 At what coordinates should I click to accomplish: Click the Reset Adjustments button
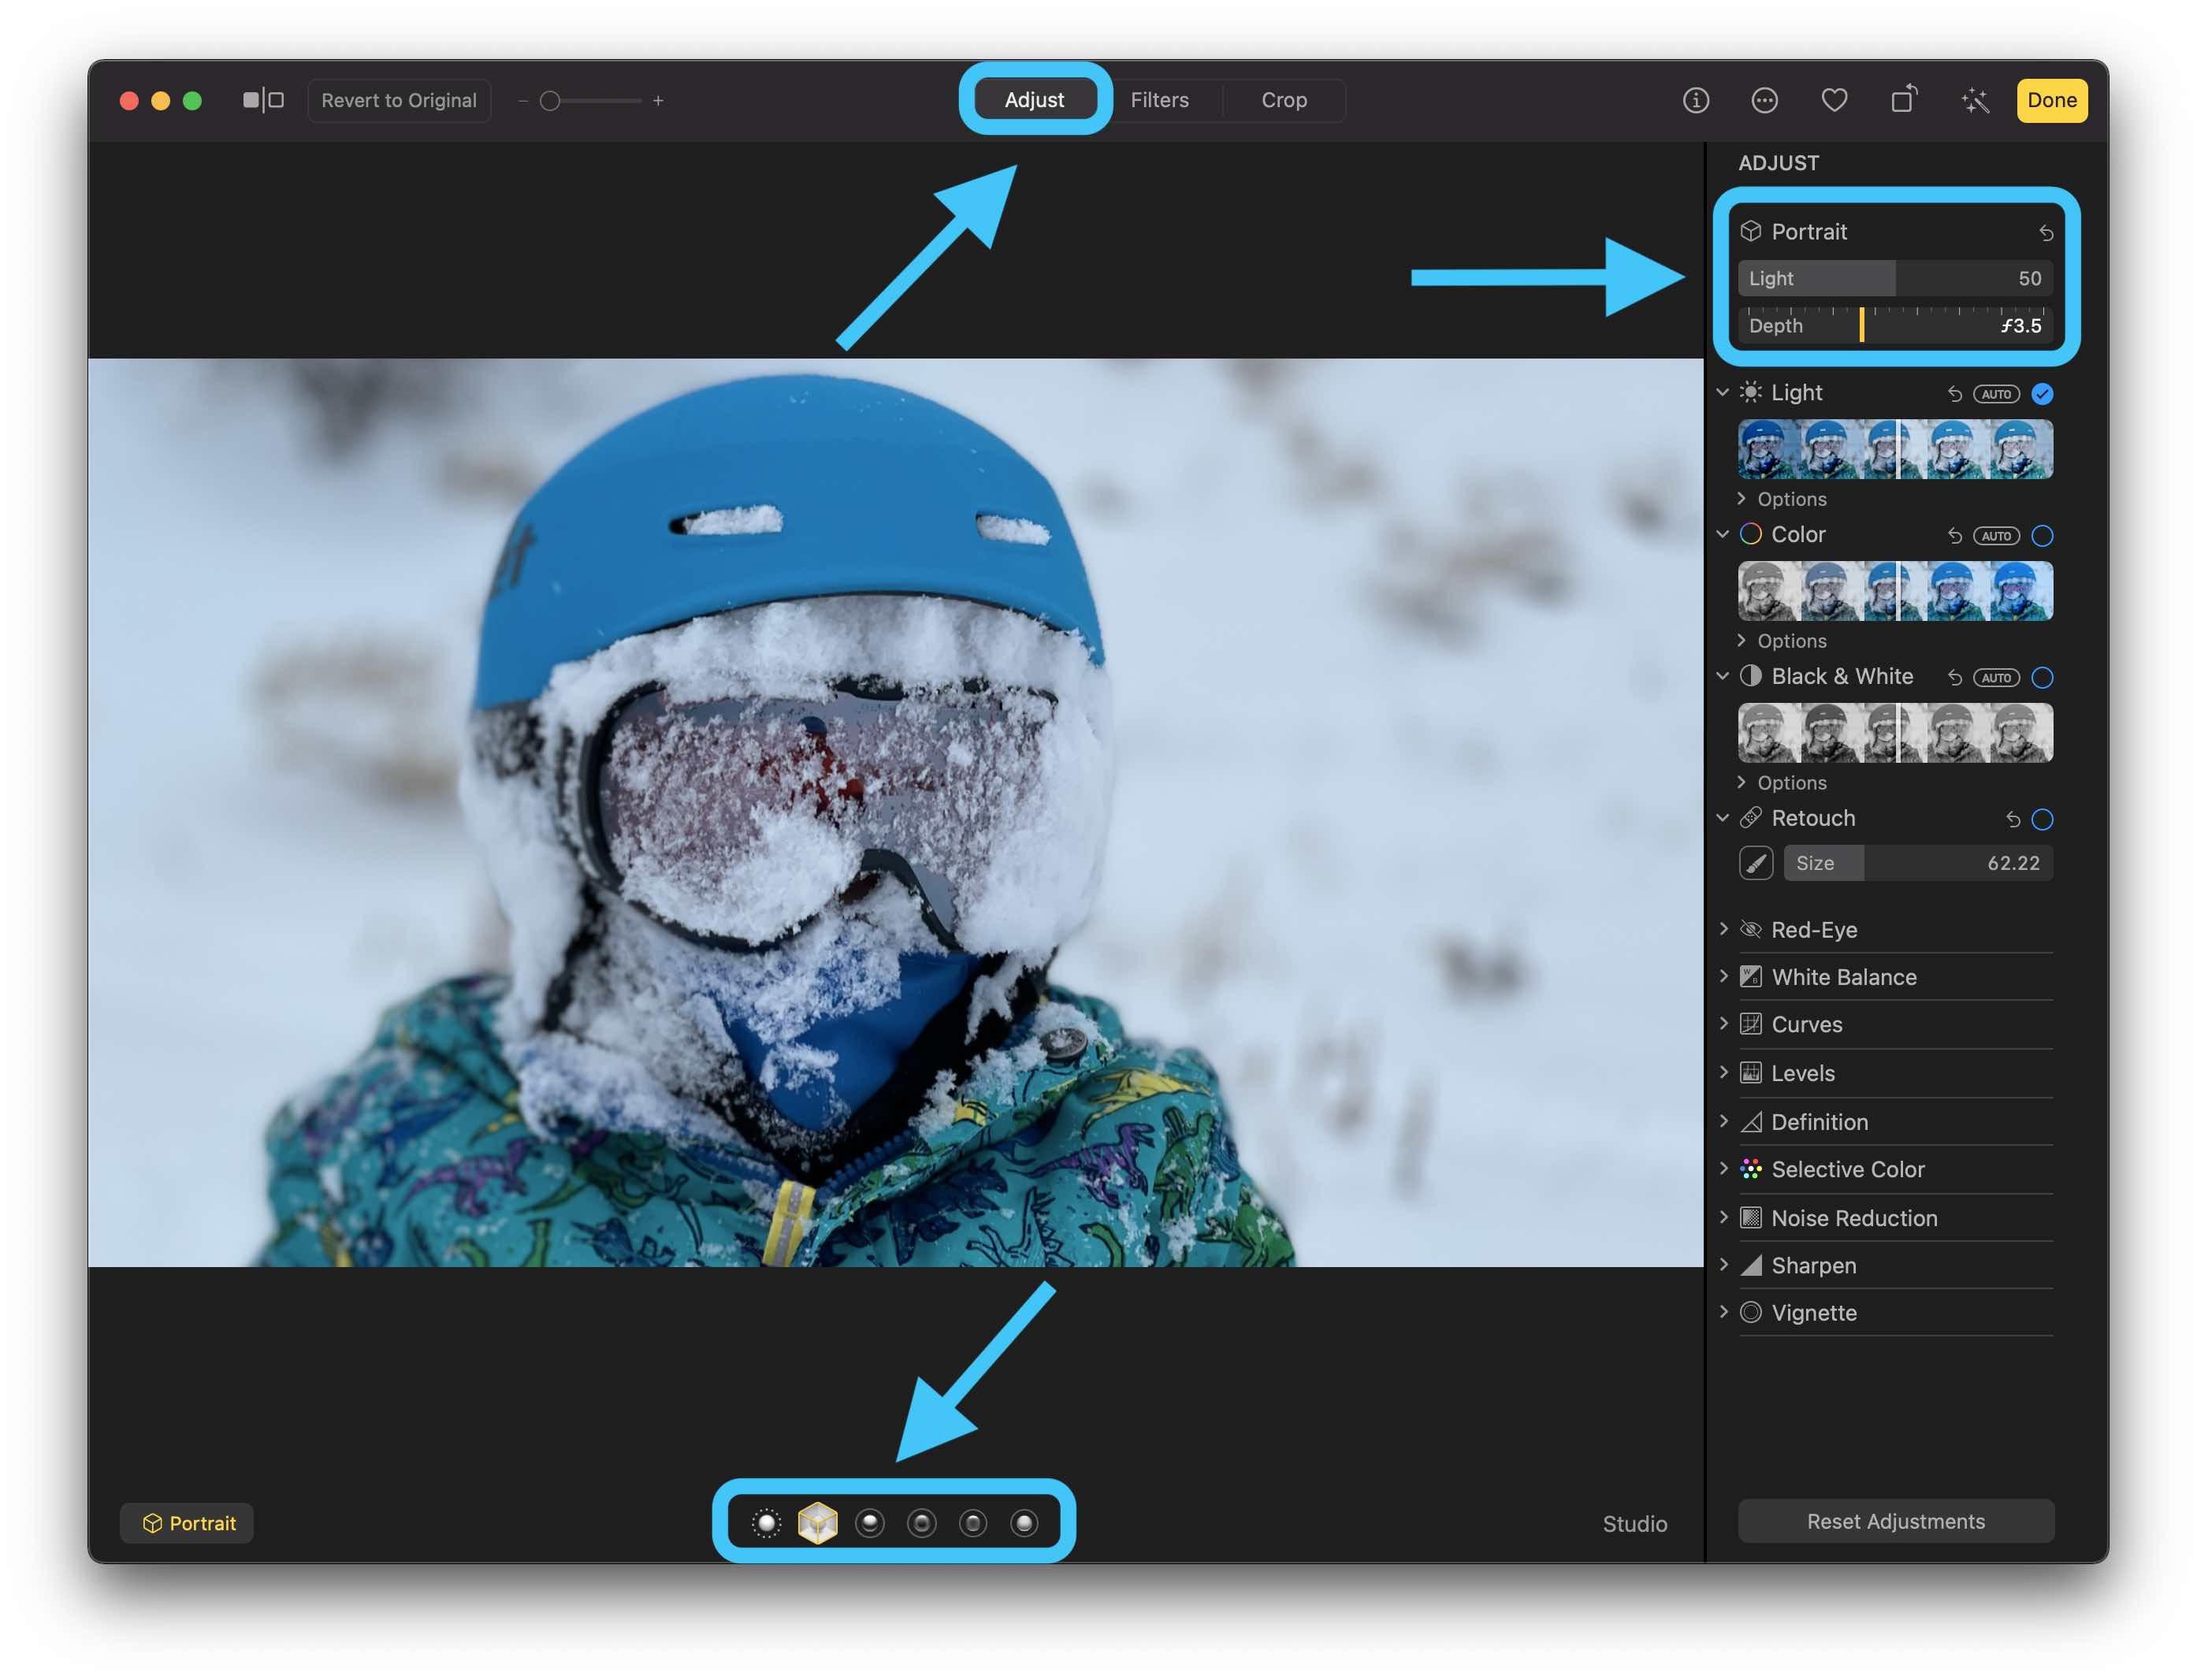tap(1895, 1519)
